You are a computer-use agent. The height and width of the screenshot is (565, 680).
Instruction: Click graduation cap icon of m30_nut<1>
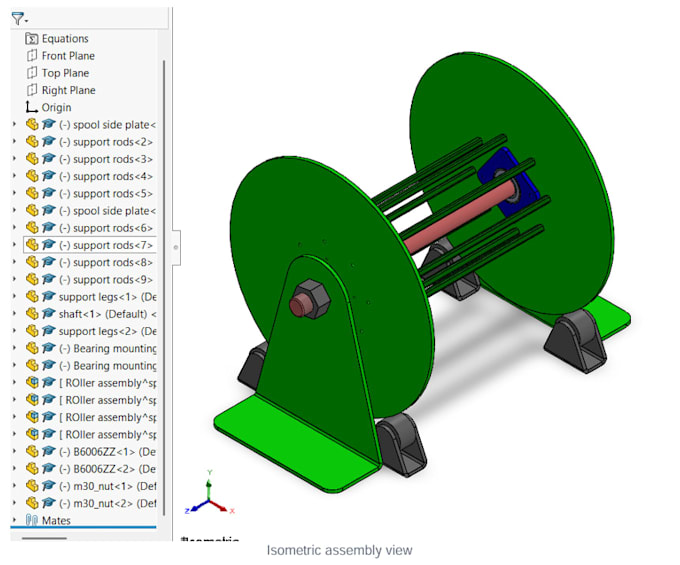coord(49,486)
